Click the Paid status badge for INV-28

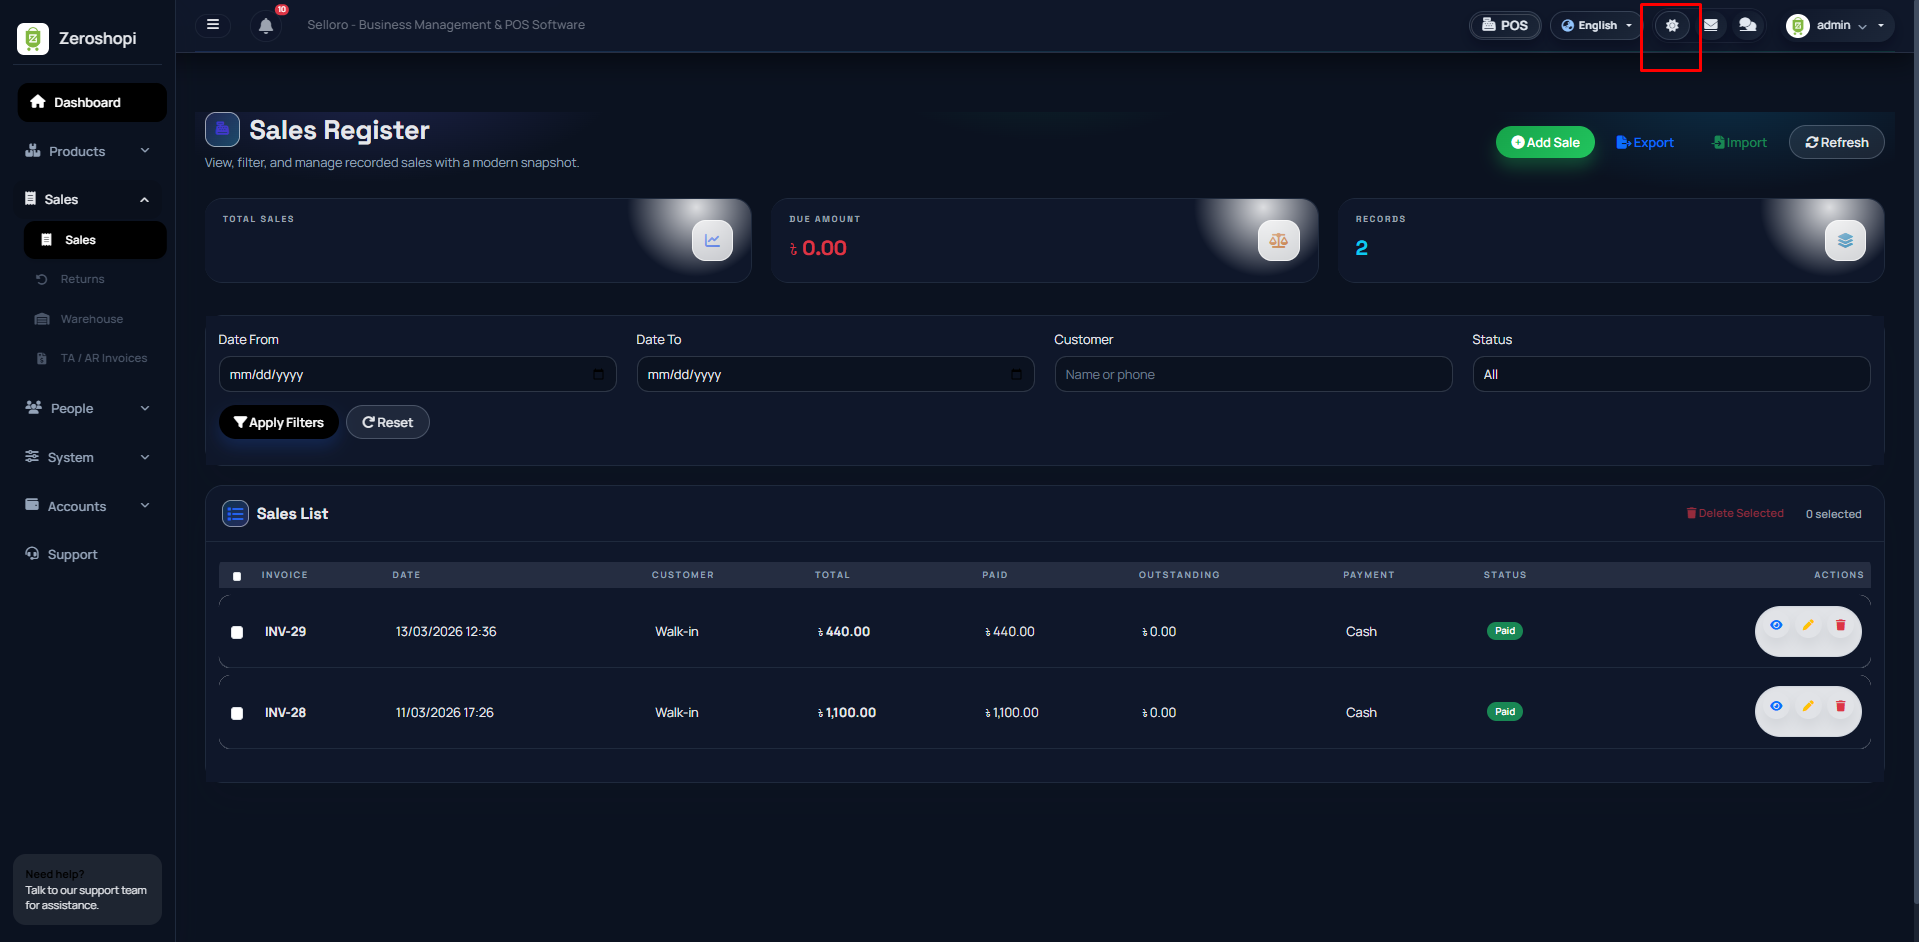coord(1505,712)
